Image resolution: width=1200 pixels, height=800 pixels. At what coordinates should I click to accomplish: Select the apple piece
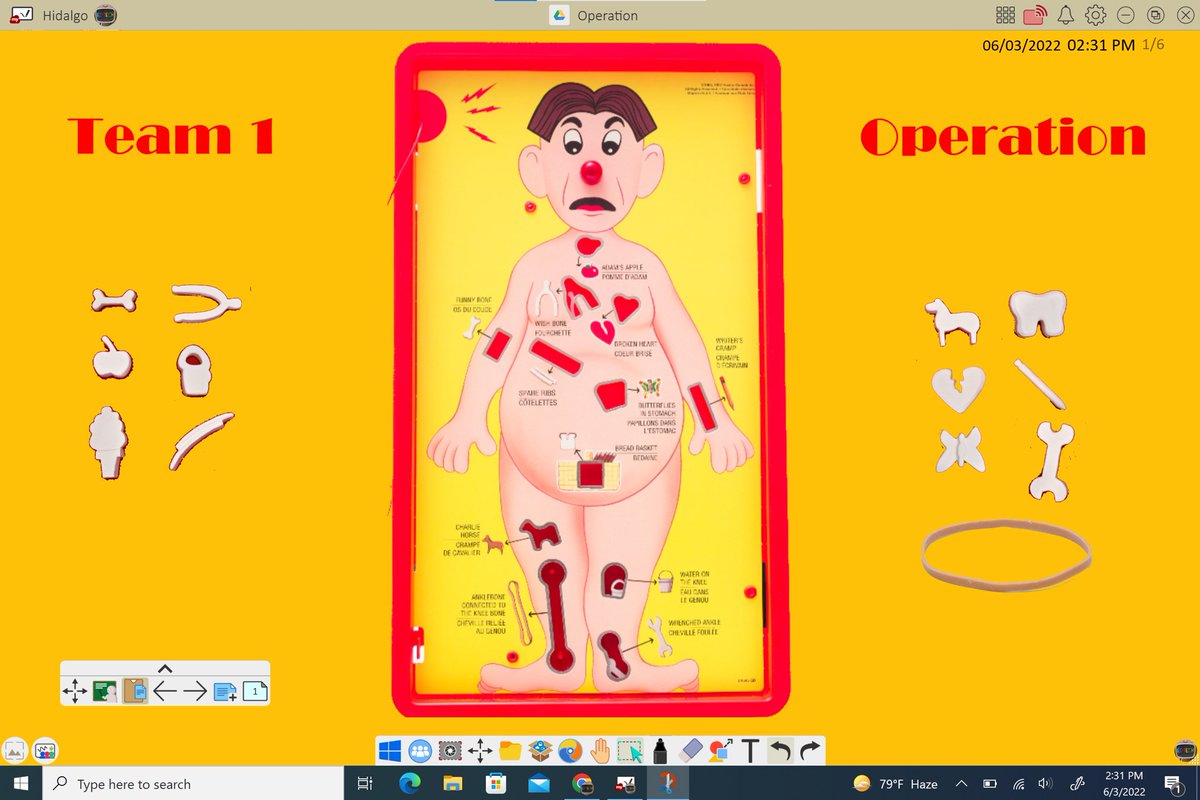coord(113,358)
